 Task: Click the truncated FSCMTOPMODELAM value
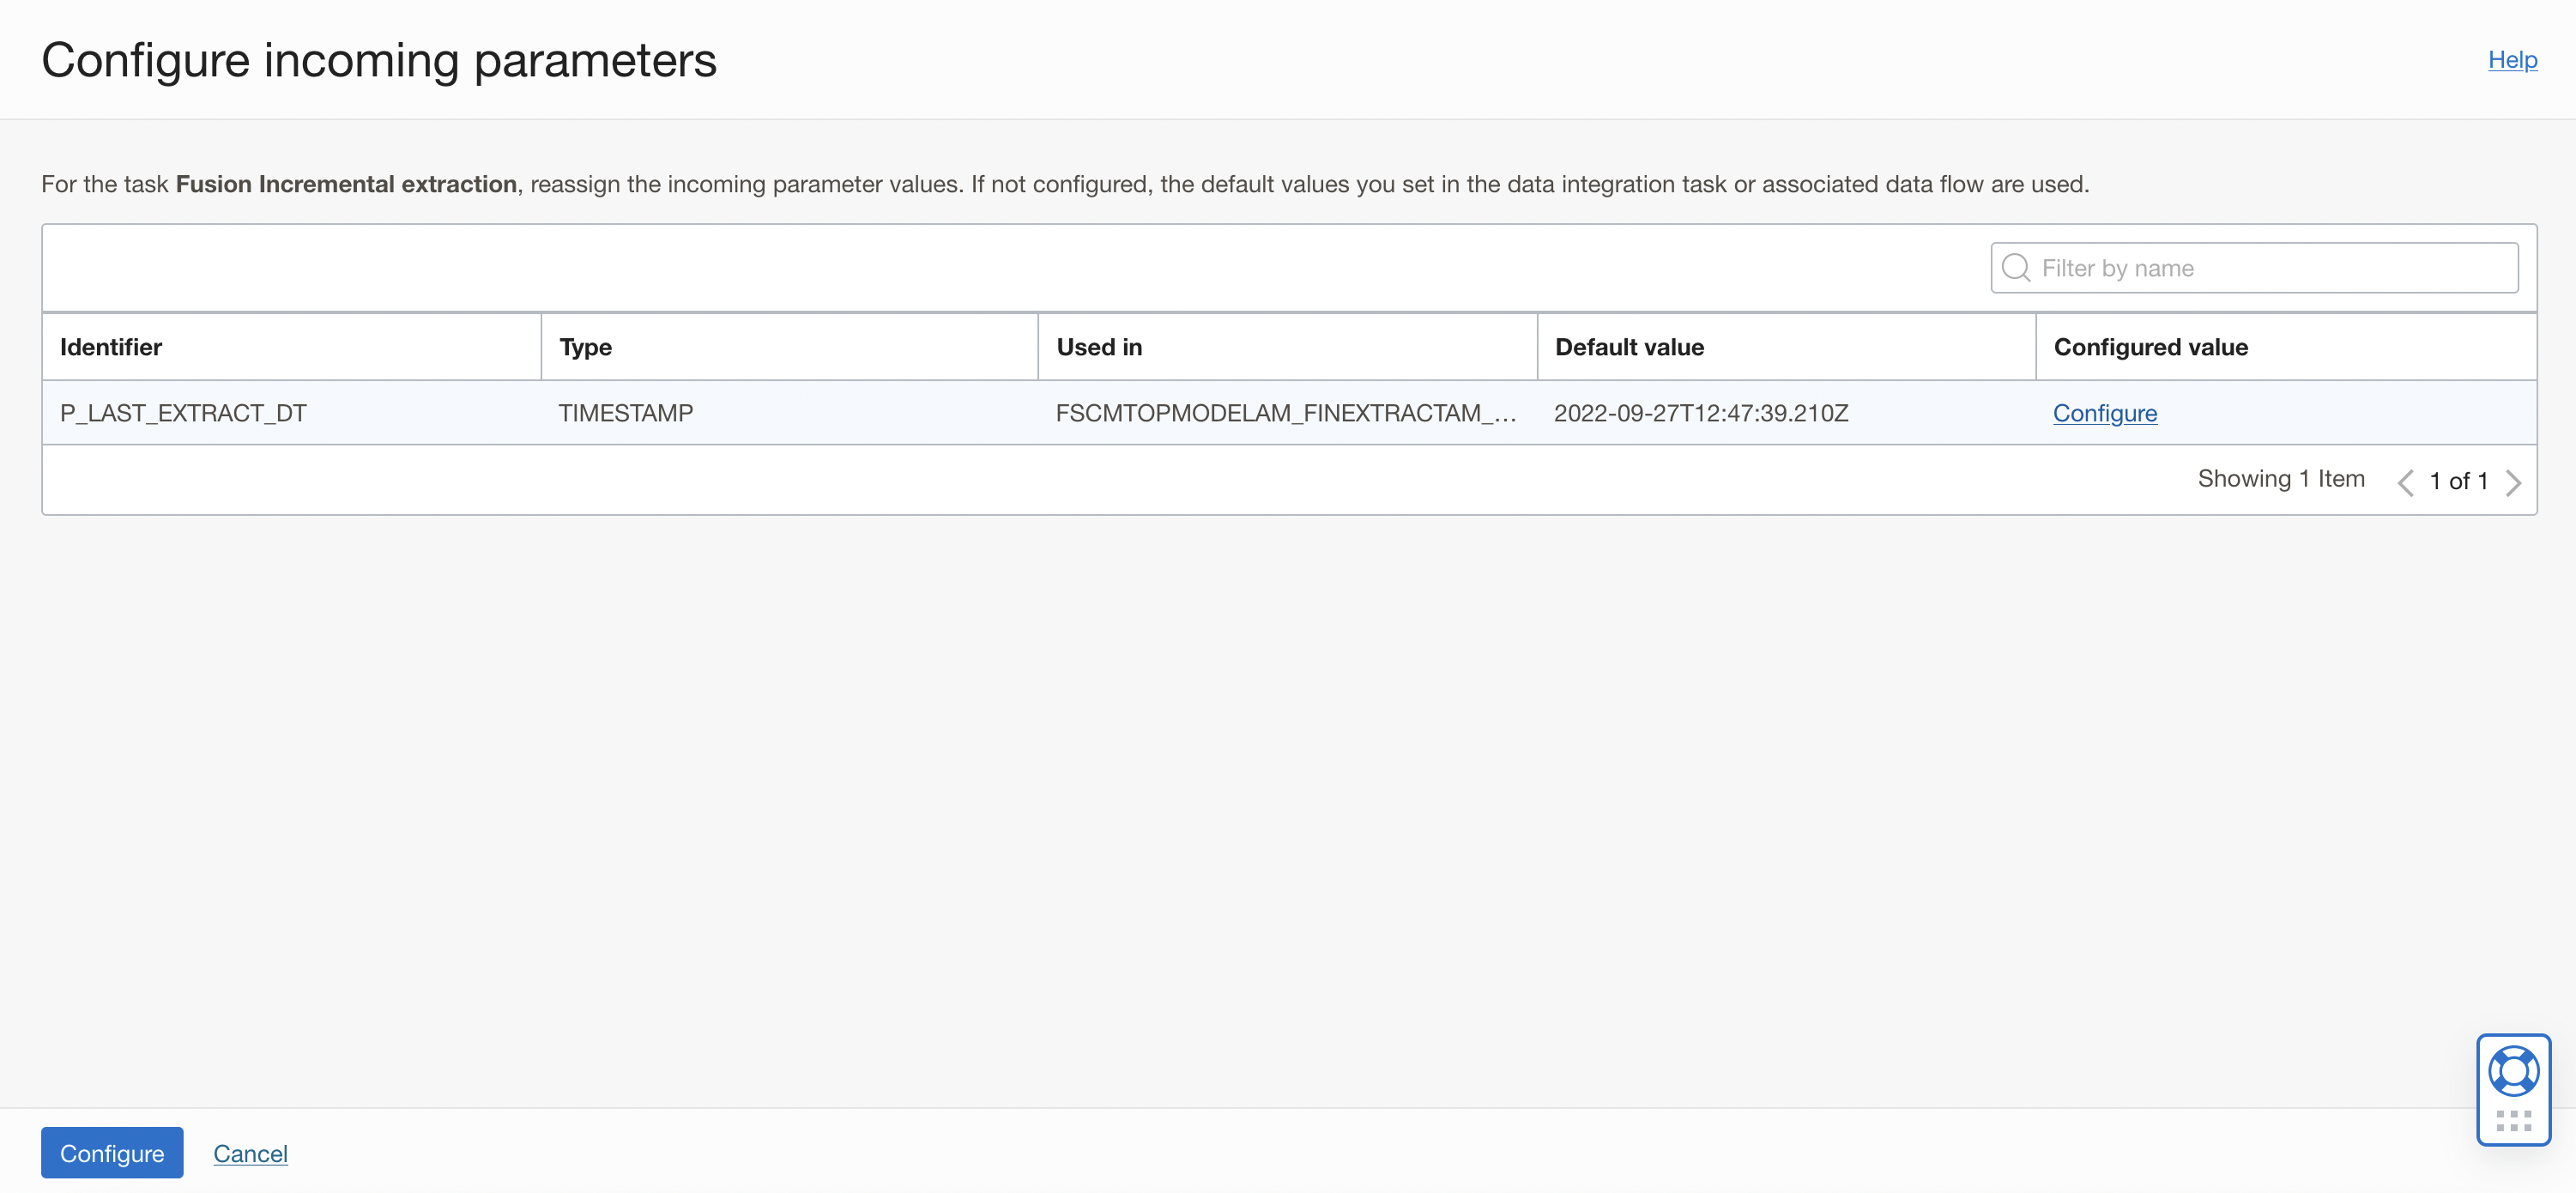1286,412
